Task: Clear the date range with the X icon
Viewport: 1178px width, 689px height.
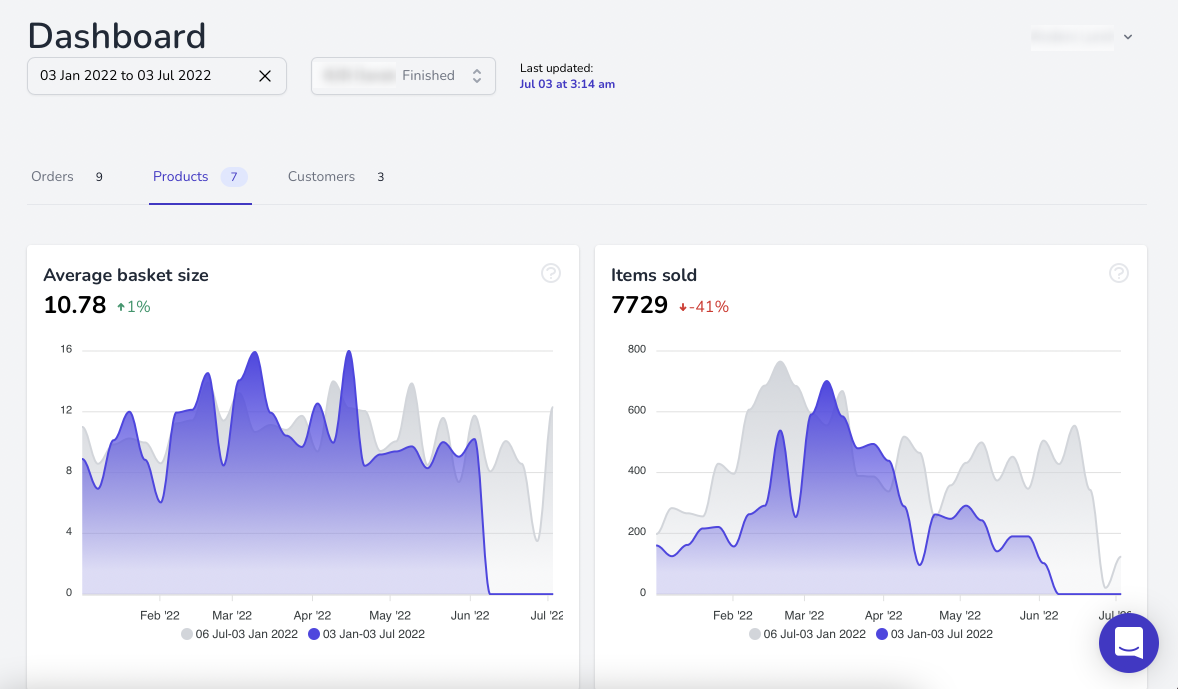Action: [x=265, y=76]
